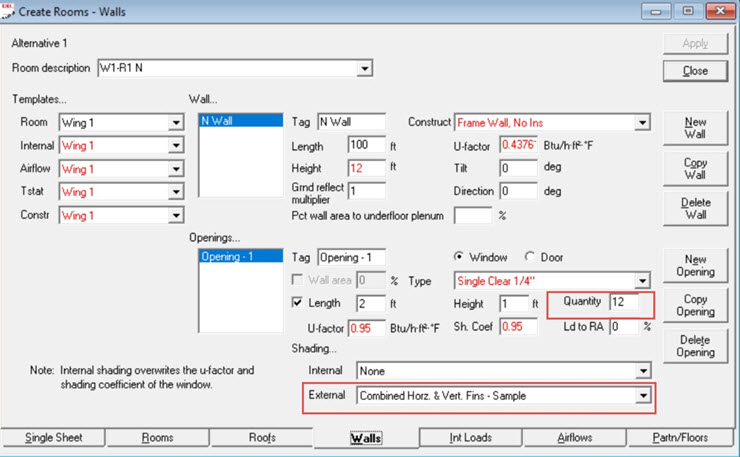Viewport: 740px width, 457px height.
Task: Switch to the Int Loads tab
Action: pyautogui.click(x=471, y=438)
